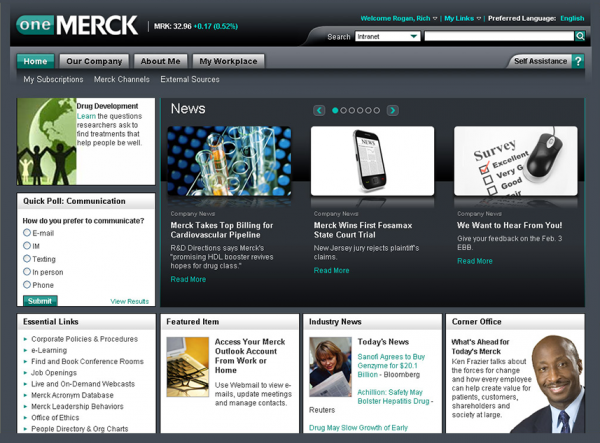Open Sanofi Agrees to Buy Genzyme article
The image size is (600, 443).
[391, 365]
